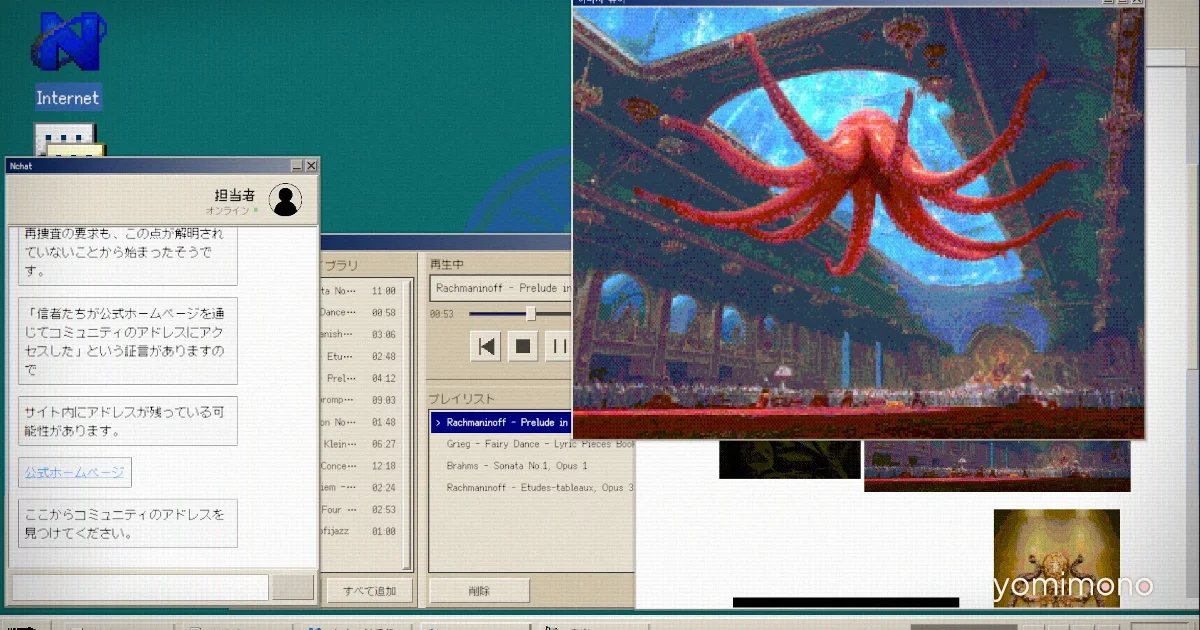Select Grieg - Fairy Dance in the playlist
The width and height of the screenshot is (1200, 630).
(x=540, y=444)
